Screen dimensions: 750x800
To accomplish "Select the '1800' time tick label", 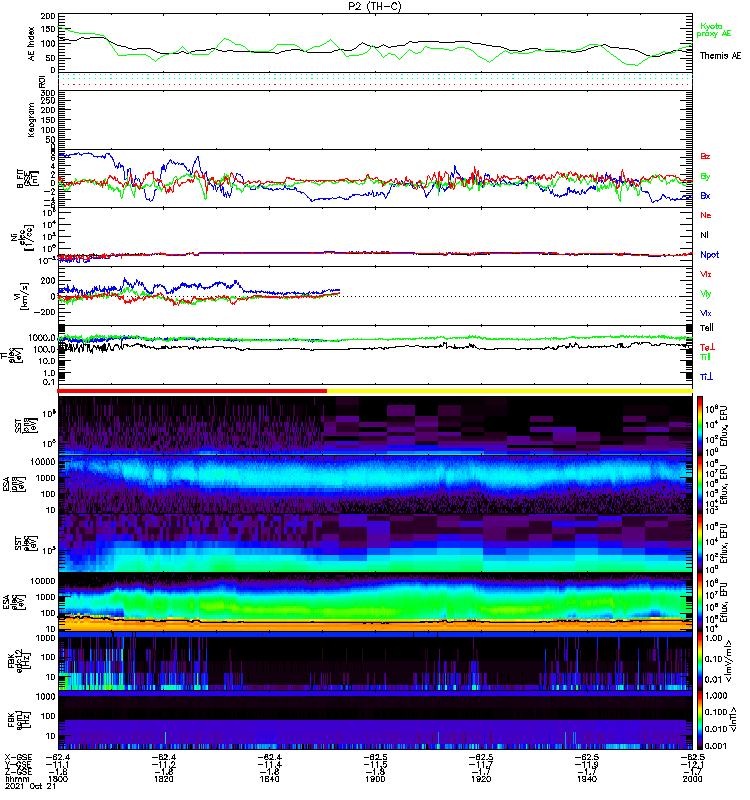I will point(58,779).
